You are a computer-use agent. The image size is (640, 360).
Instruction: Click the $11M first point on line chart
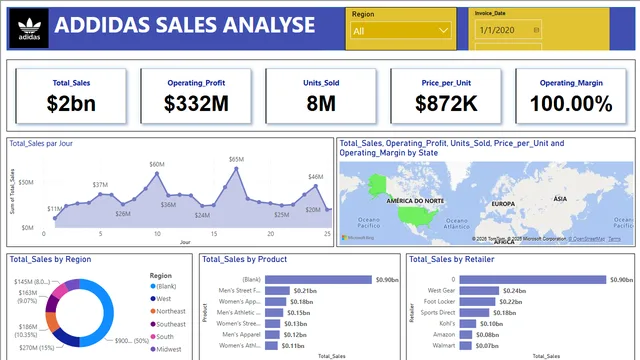55,218
